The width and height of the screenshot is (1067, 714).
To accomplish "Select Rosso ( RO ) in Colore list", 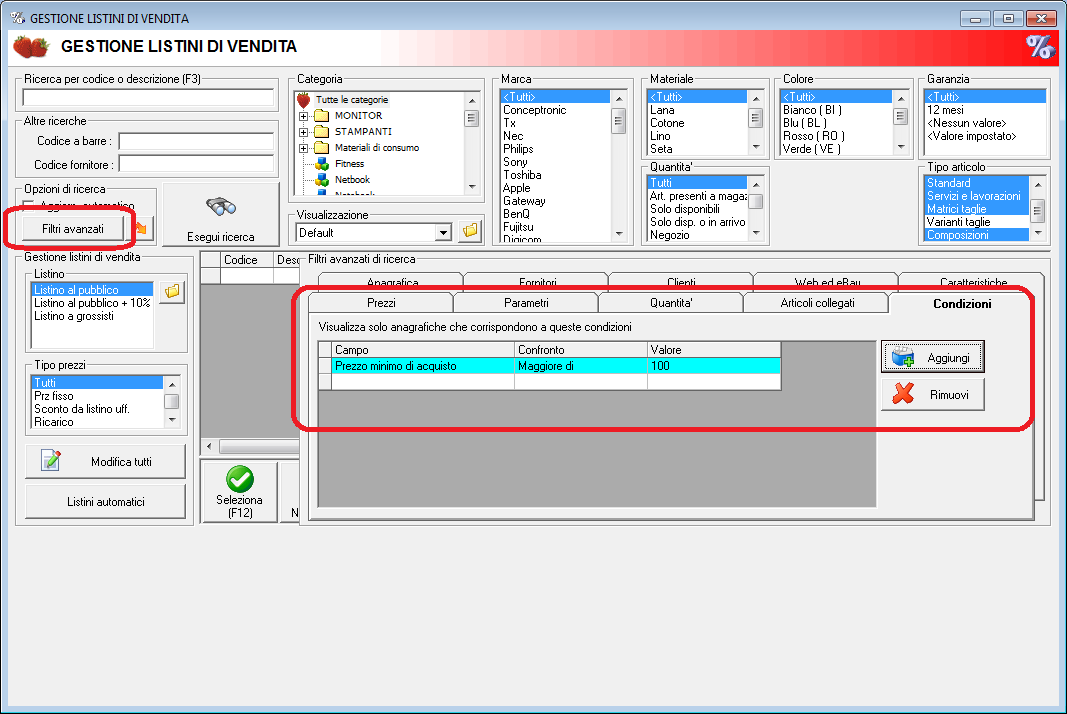I will point(813,135).
